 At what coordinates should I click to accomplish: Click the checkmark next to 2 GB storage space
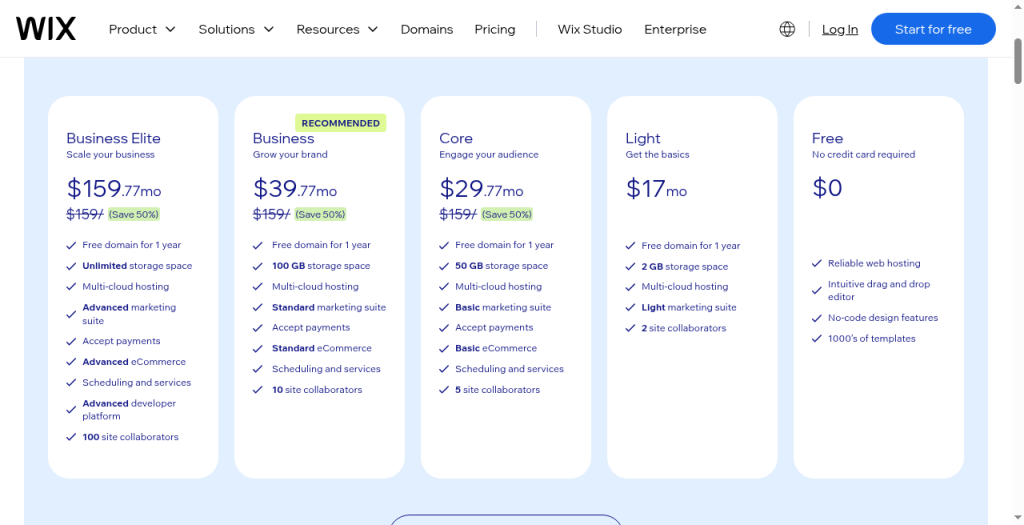pos(630,266)
